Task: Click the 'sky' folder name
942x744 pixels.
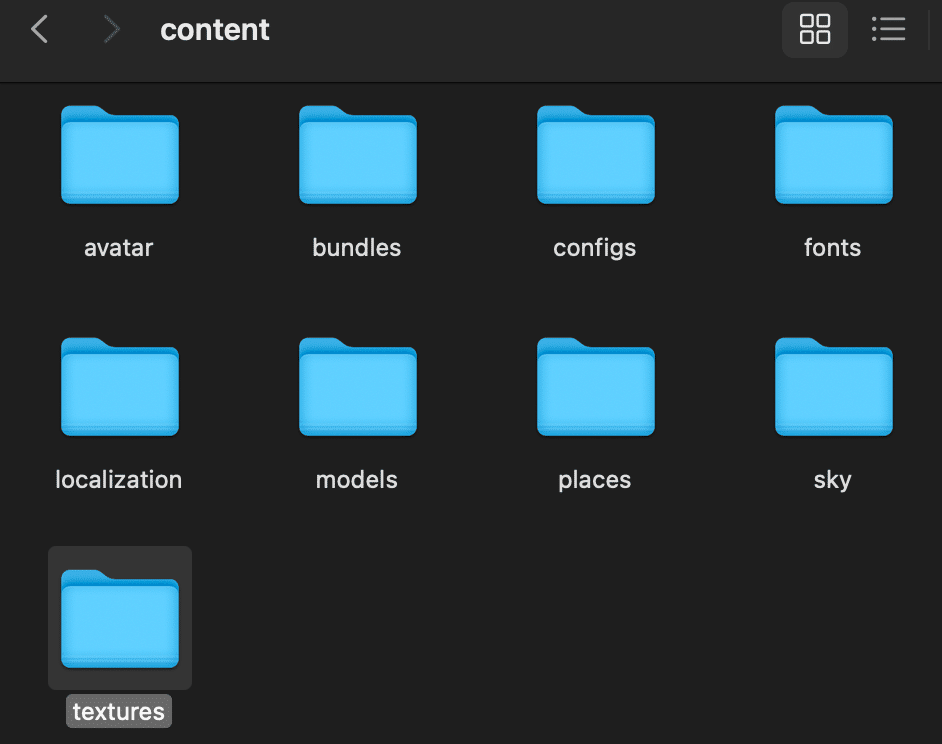Action: pyautogui.click(x=833, y=481)
